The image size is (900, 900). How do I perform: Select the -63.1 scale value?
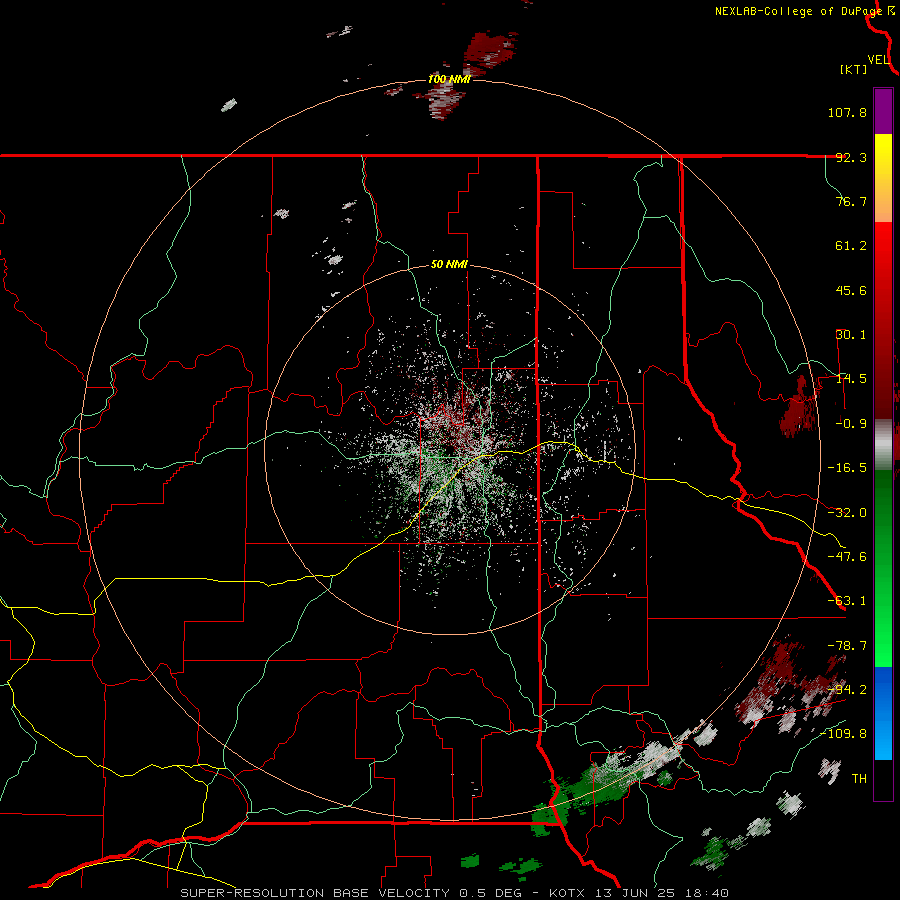pos(847,601)
